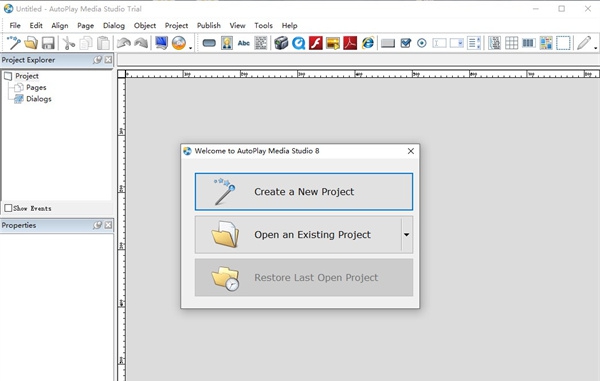The height and width of the screenshot is (381, 600).
Task: Select the Dialogs node in Project Explorer
Action: click(x=39, y=99)
